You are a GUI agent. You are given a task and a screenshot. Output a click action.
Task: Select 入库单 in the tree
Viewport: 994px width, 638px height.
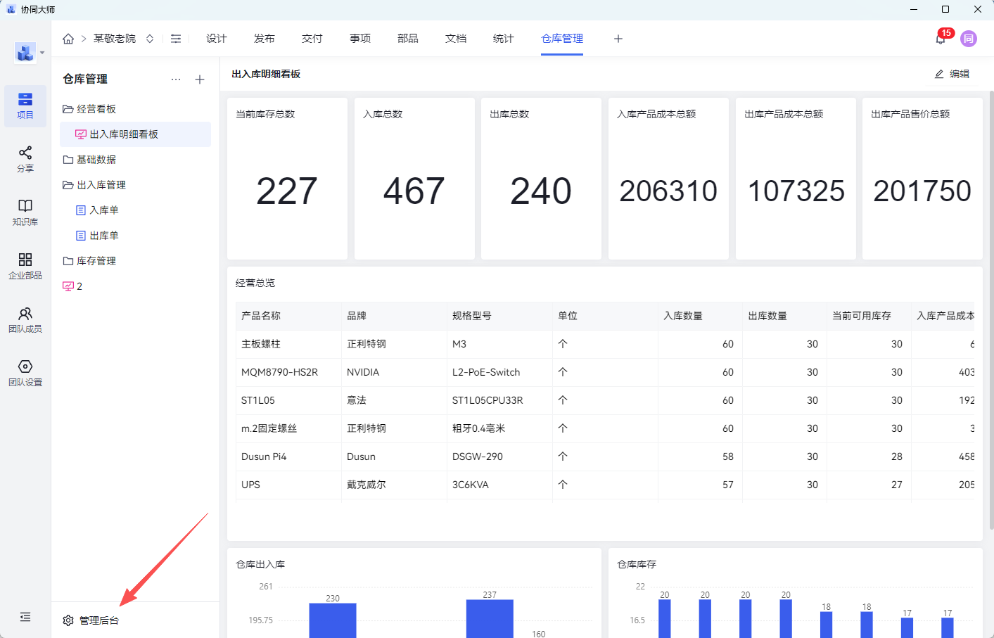point(103,210)
